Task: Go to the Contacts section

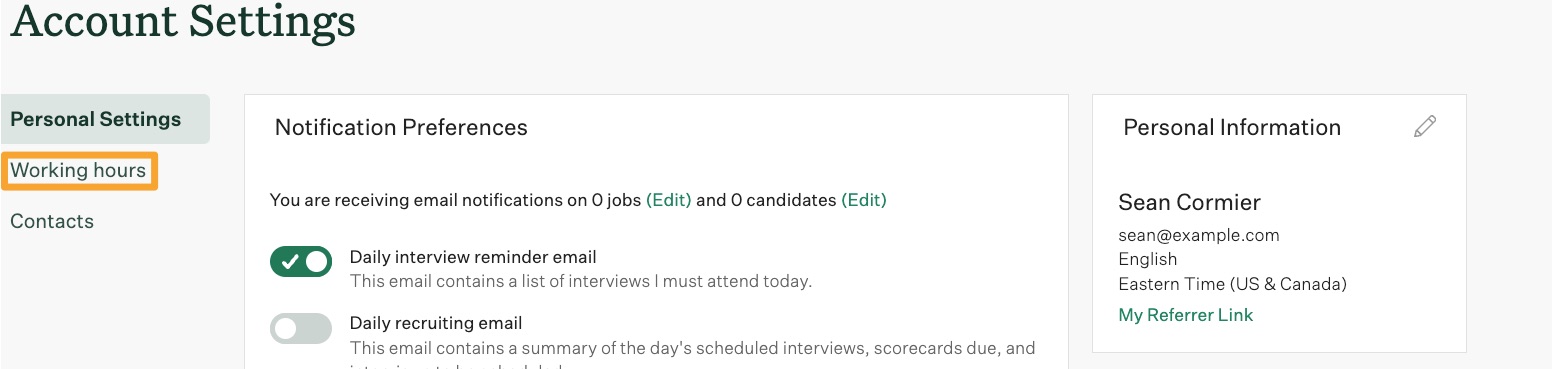Action: [x=52, y=221]
